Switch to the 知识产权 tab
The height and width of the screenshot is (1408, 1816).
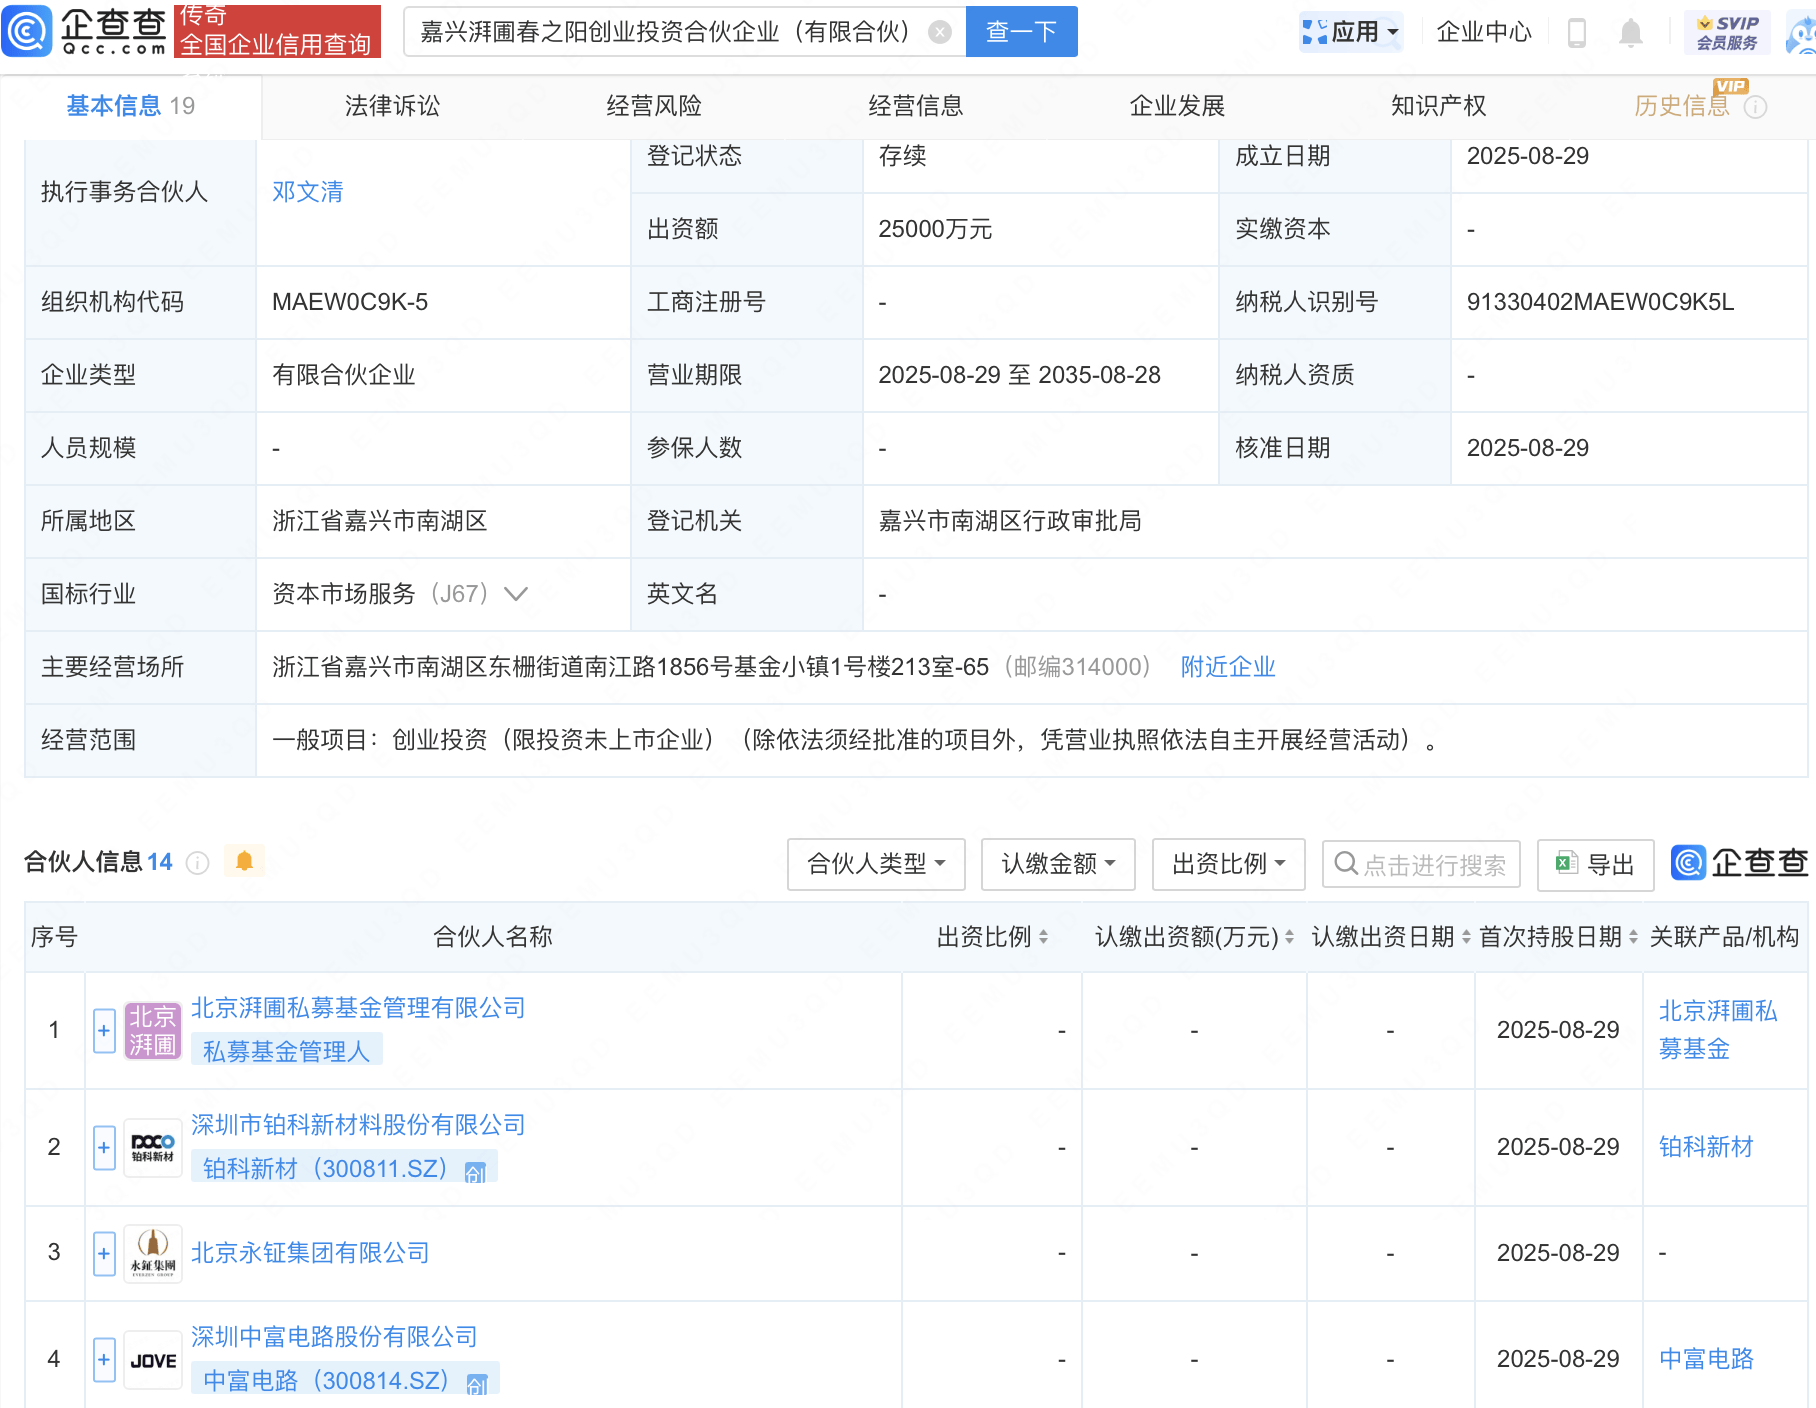(x=1437, y=105)
